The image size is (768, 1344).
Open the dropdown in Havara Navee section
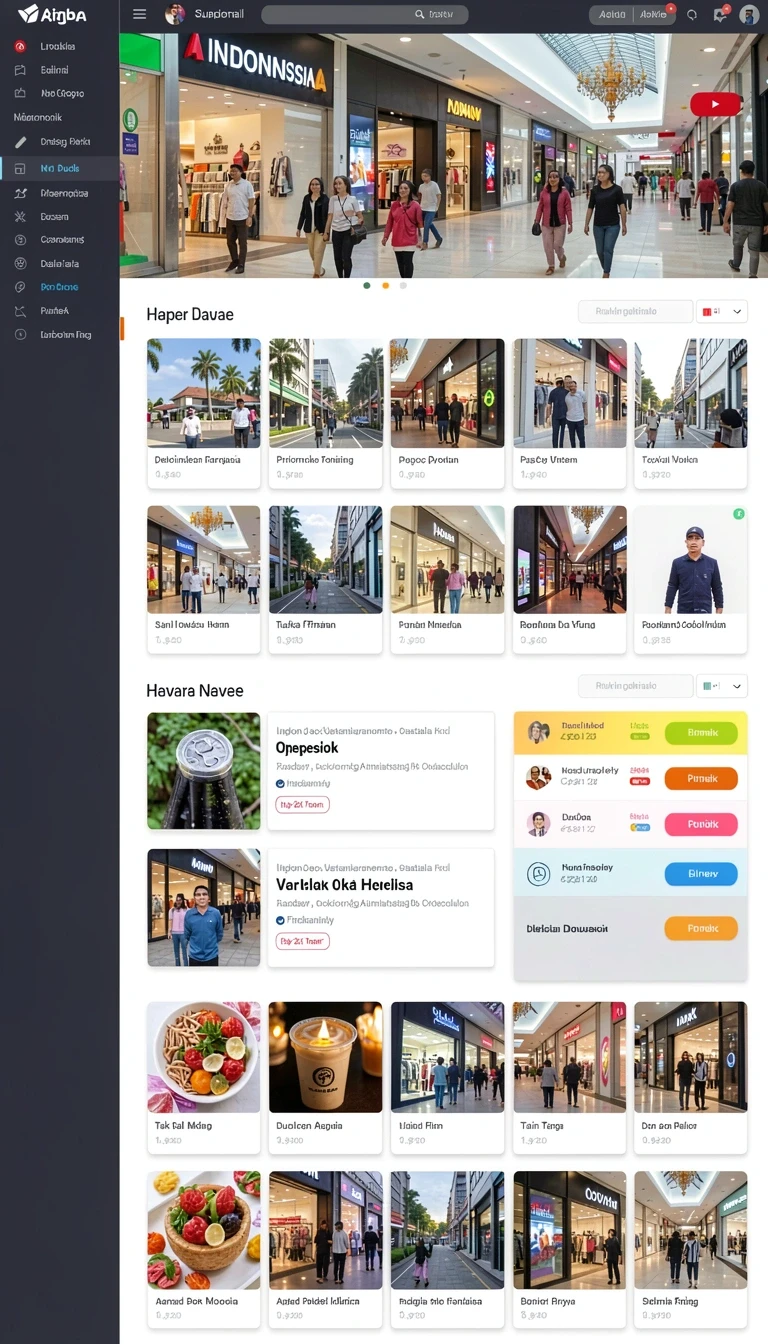click(722, 686)
